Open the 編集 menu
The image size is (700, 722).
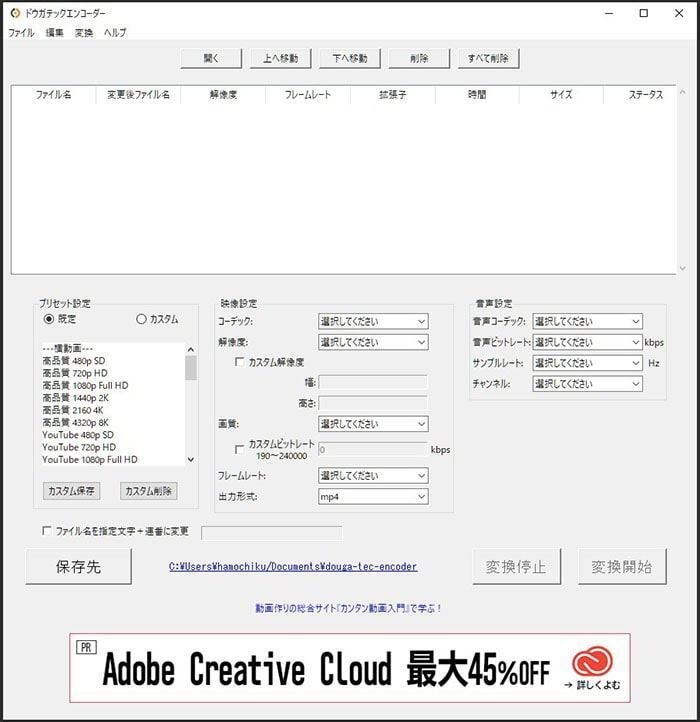(x=54, y=33)
